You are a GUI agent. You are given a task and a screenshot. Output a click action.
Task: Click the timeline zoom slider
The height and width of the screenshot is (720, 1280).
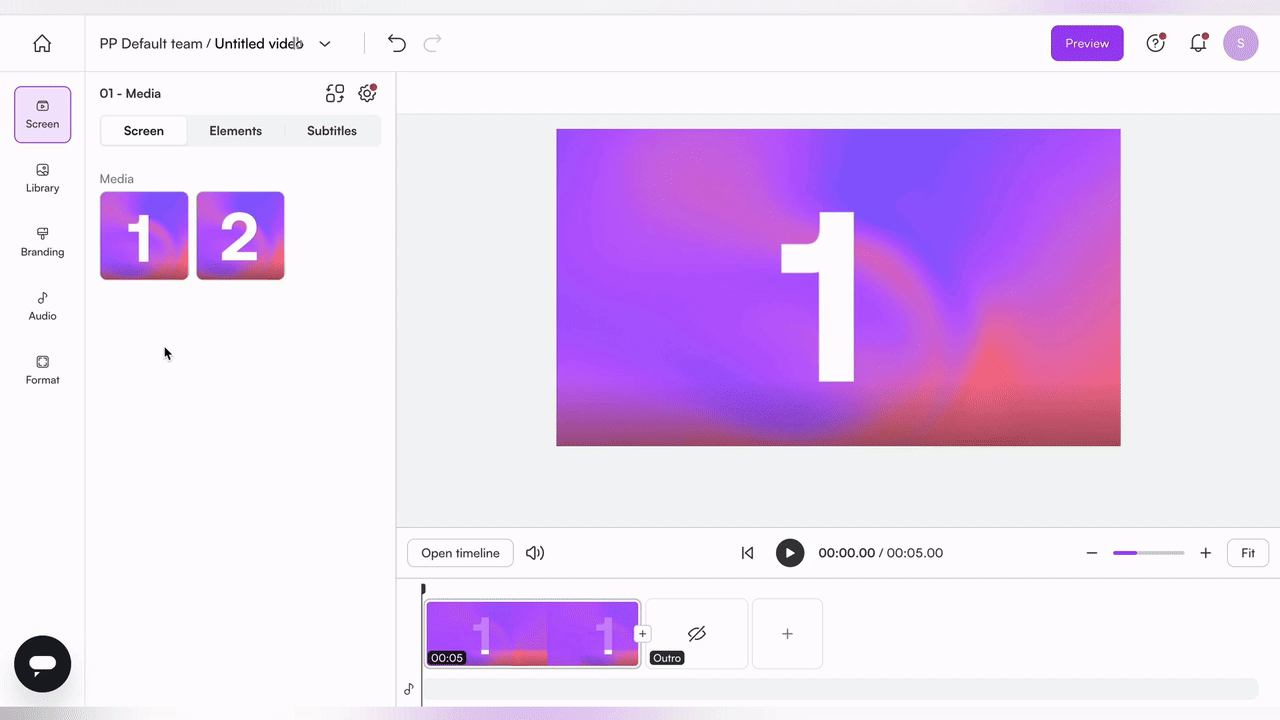1149,553
